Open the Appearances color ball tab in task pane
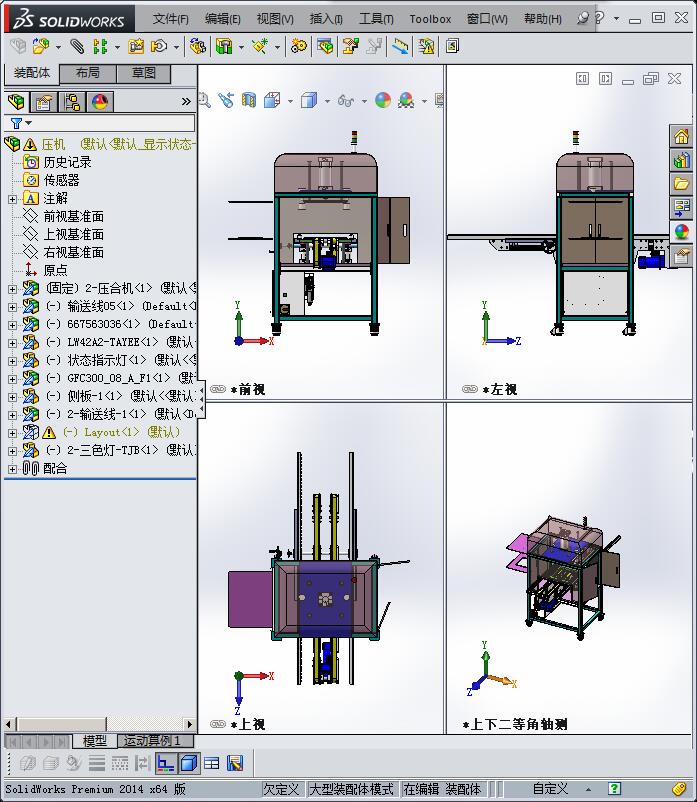The height and width of the screenshot is (802, 697). [x=681, y=231]
